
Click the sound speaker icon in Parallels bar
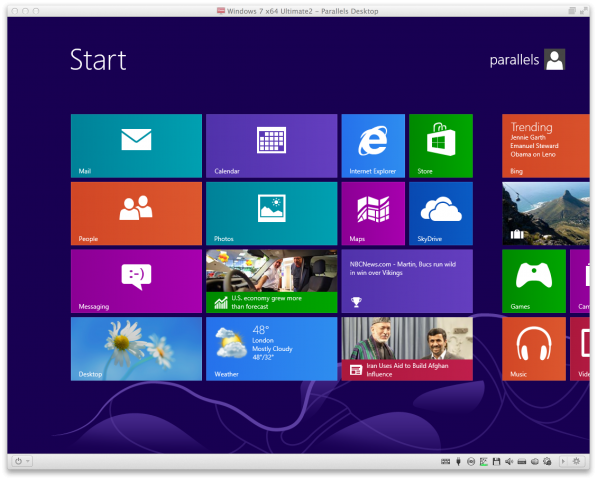point(509,462)
